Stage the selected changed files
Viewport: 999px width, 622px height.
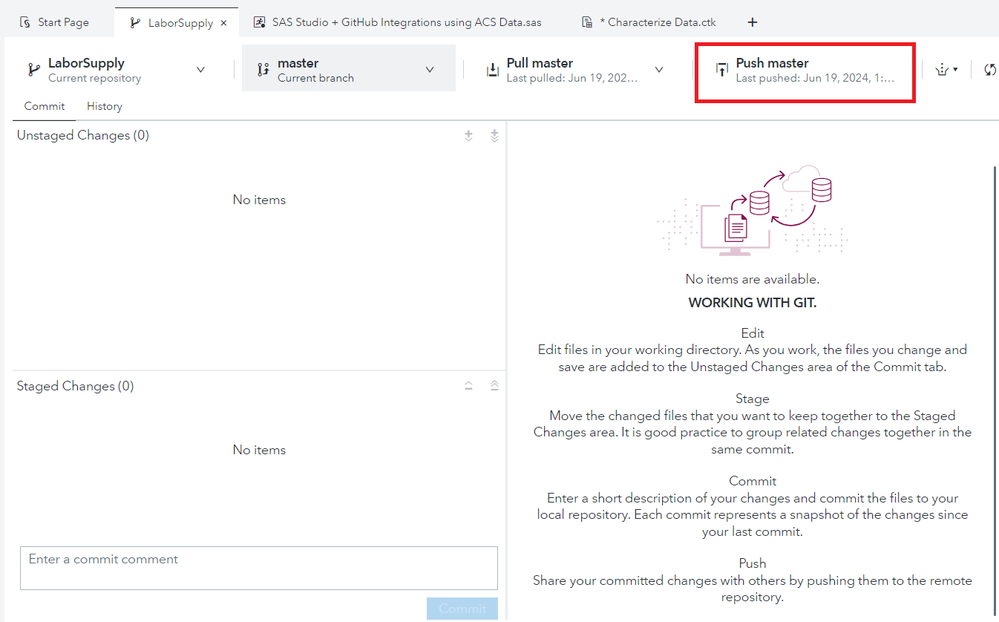tap(468, 135)
